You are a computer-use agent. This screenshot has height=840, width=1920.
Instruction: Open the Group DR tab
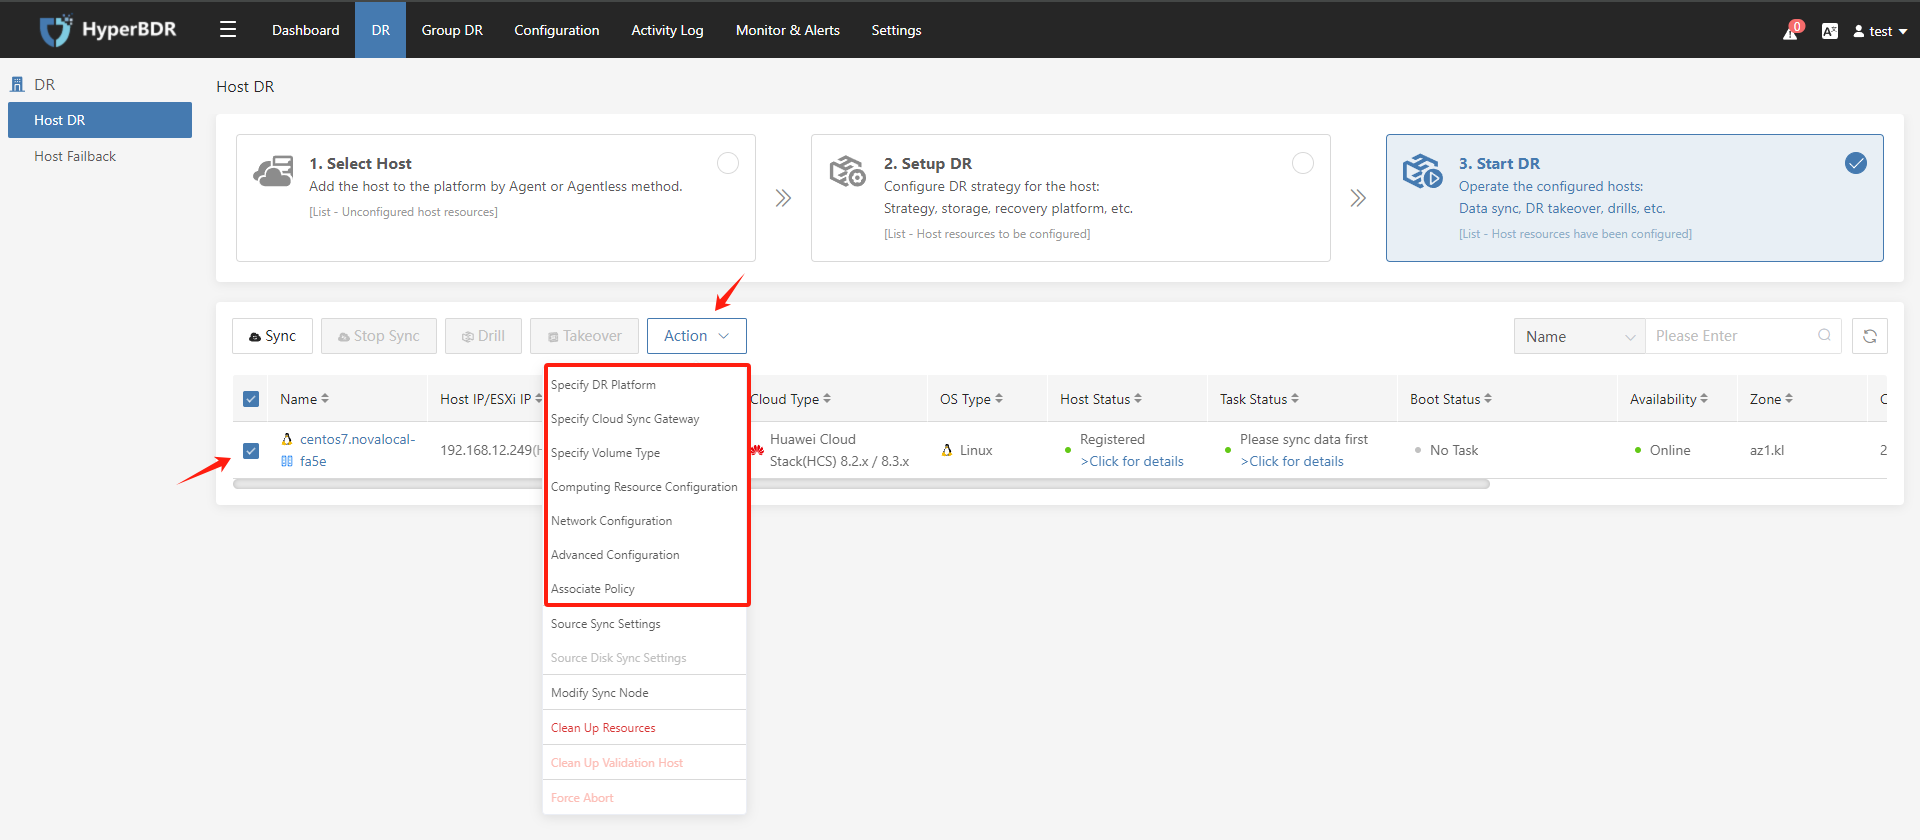click(452, 30)
